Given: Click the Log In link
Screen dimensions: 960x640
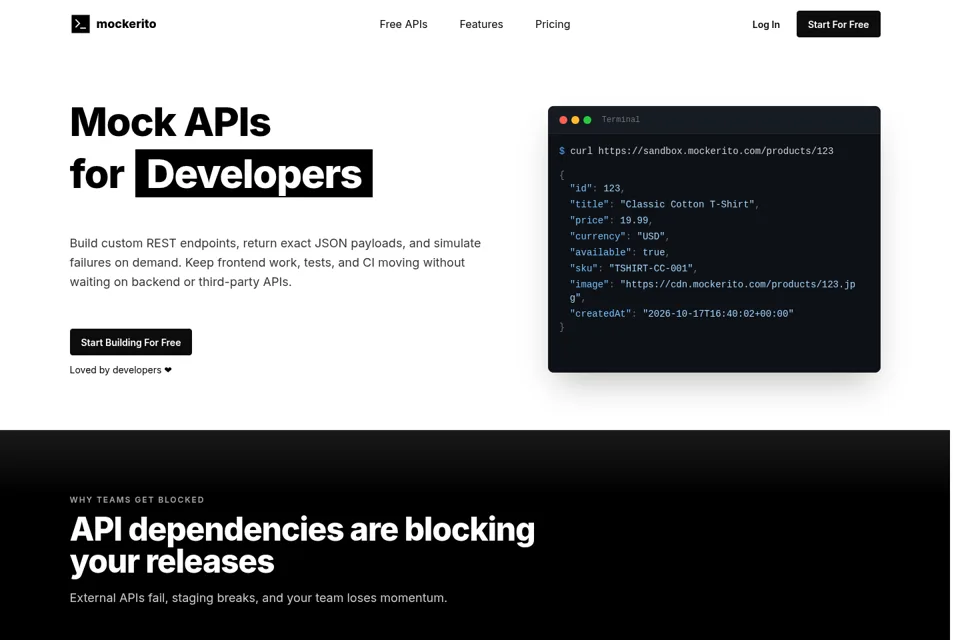Looking at the screenshot, I should pos(766,24).
